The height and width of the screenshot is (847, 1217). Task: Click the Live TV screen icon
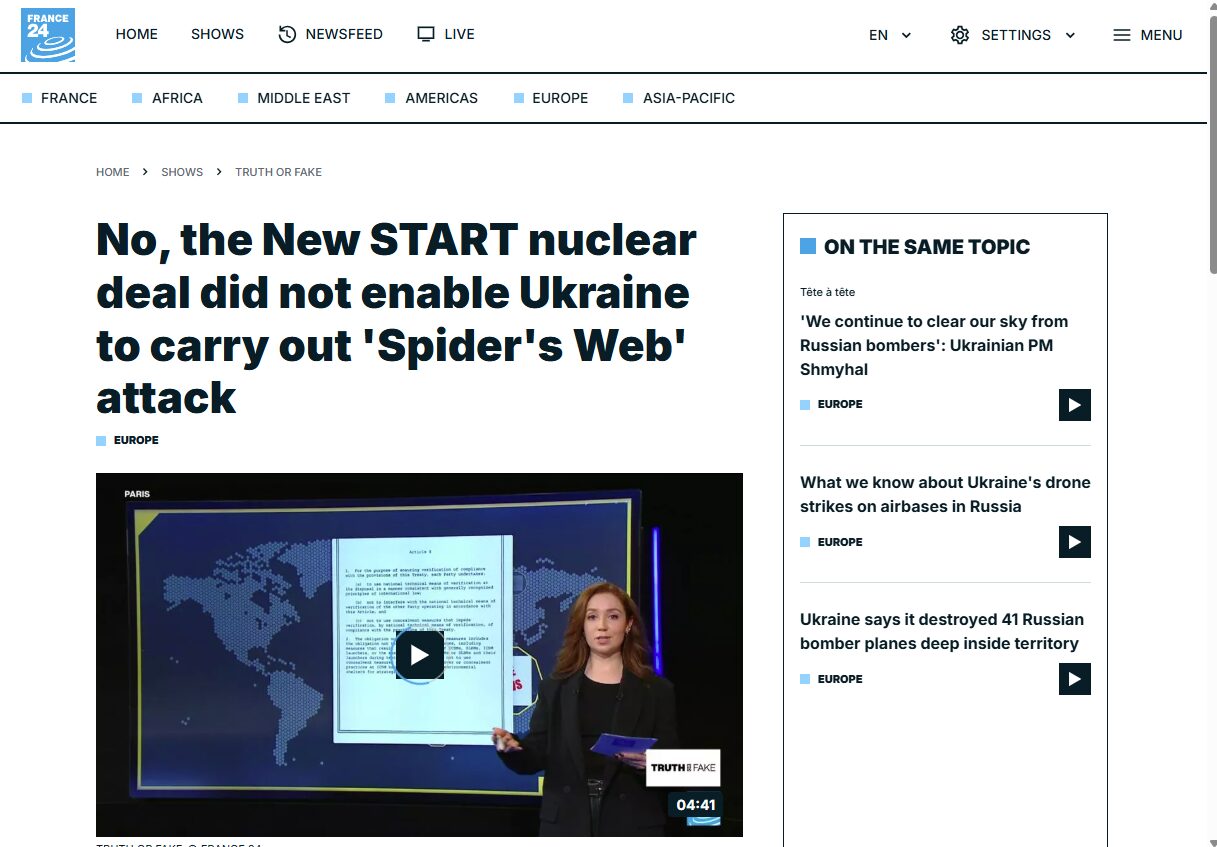tap(426, 34)
